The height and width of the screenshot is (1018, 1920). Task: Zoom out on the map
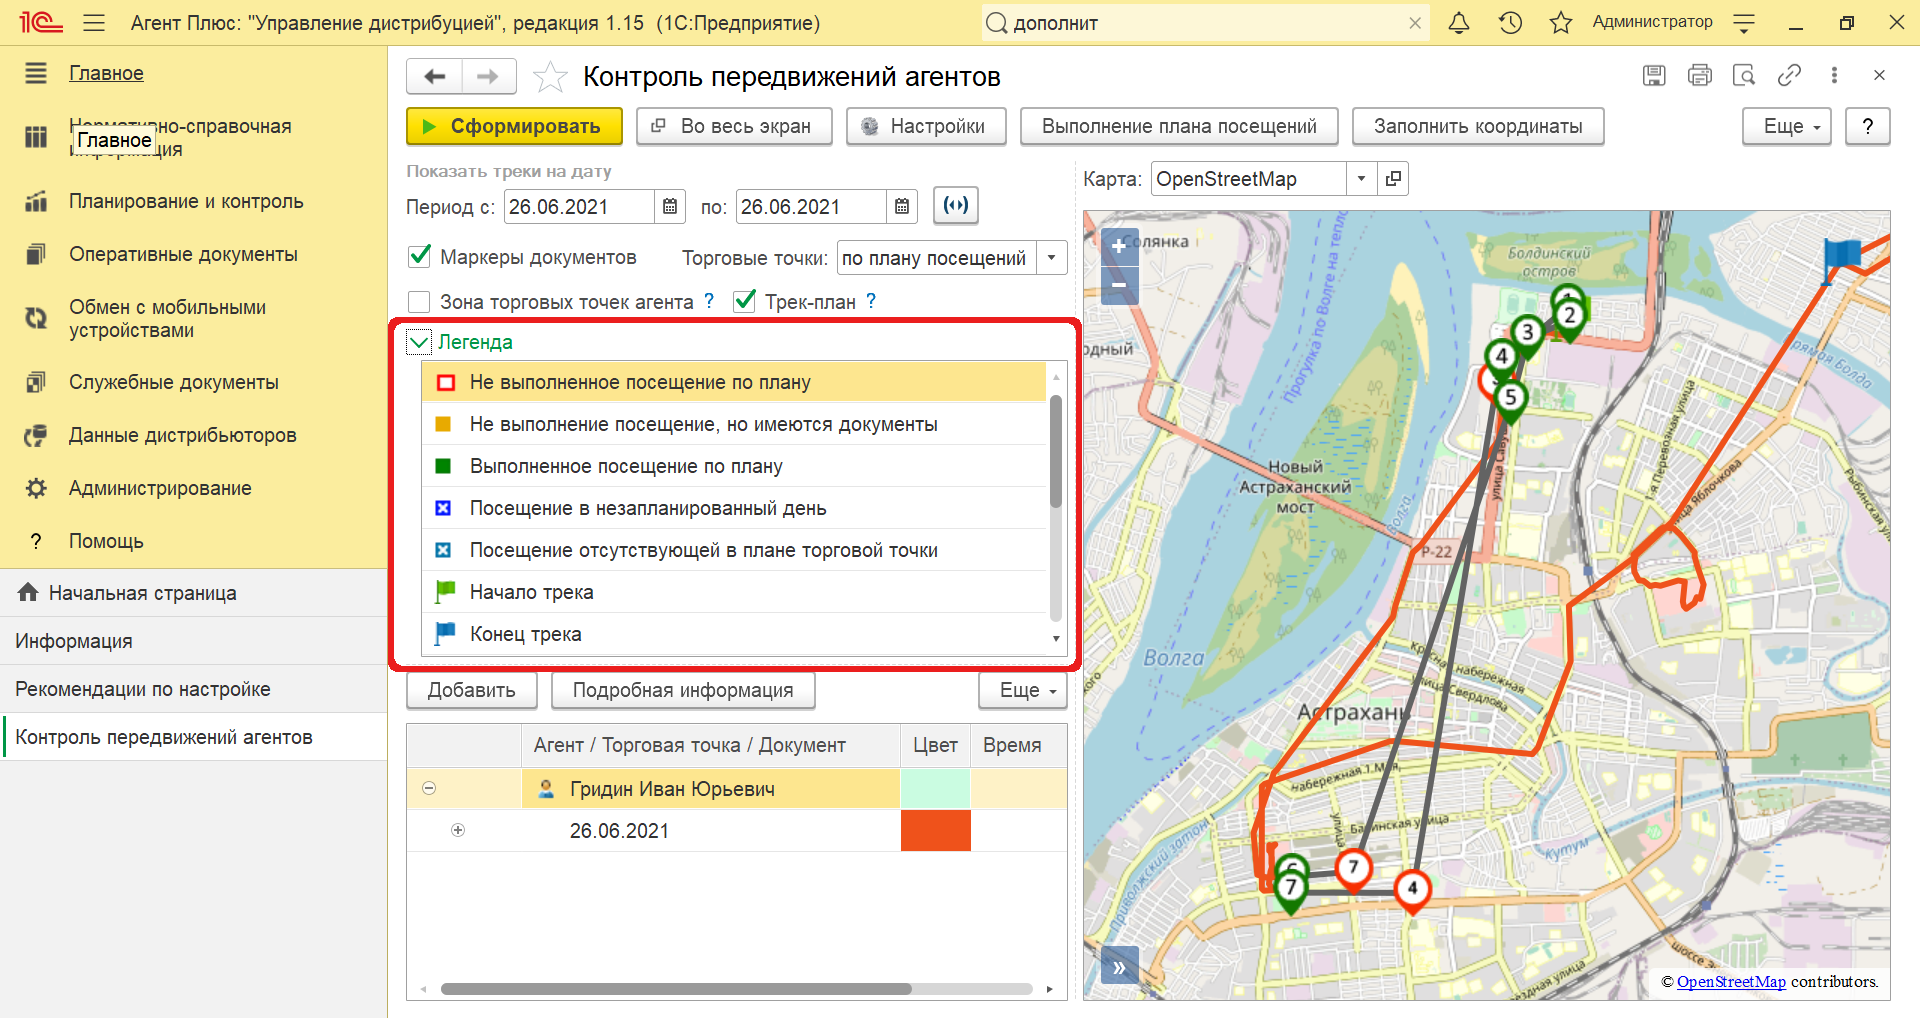click(1119, 285)
